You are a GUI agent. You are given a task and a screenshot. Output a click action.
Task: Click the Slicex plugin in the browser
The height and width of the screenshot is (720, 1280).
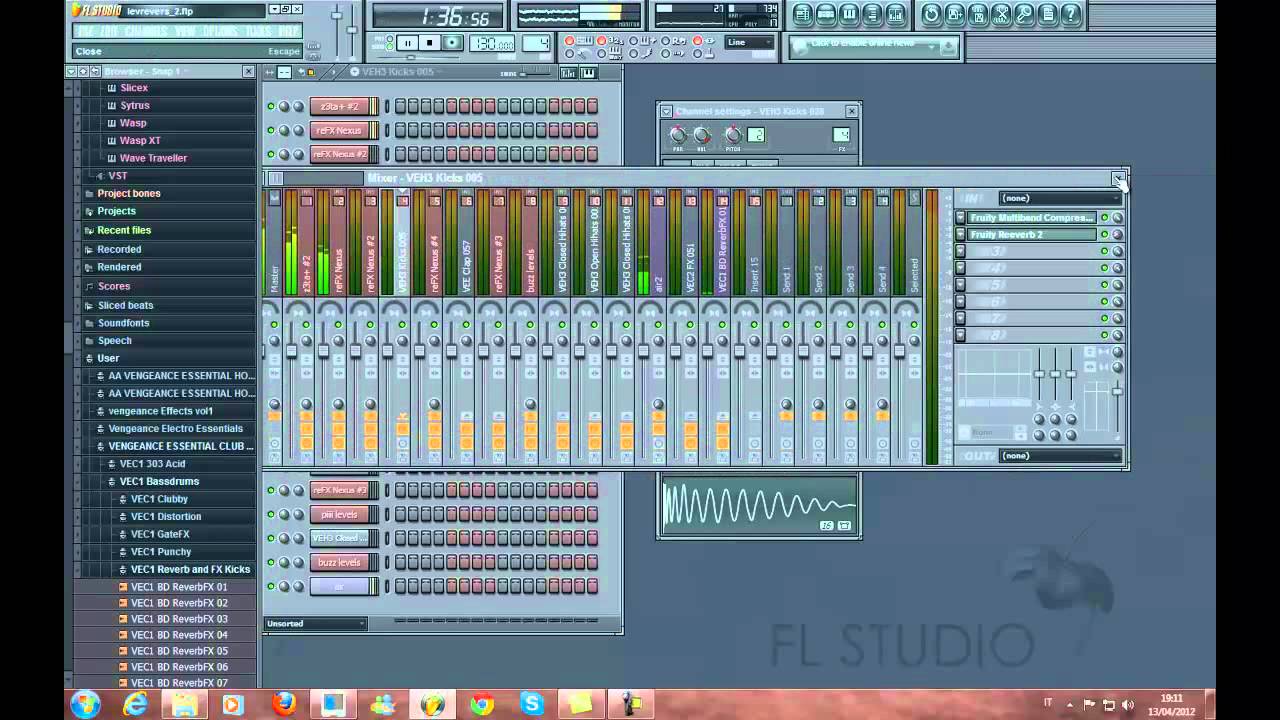point(134,88)
